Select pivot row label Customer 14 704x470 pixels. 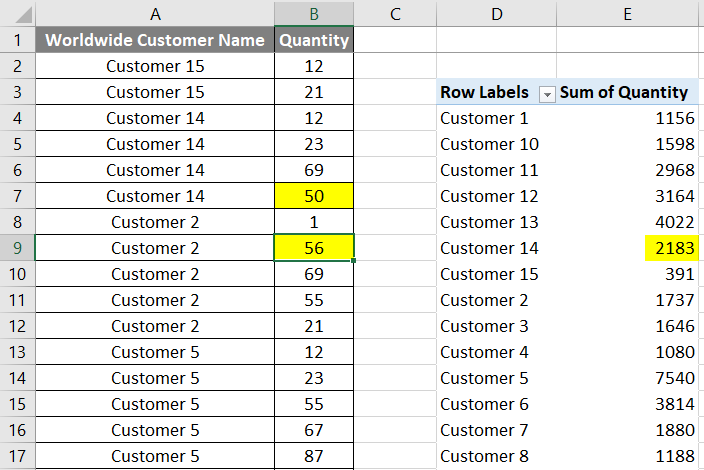[497, 248]
